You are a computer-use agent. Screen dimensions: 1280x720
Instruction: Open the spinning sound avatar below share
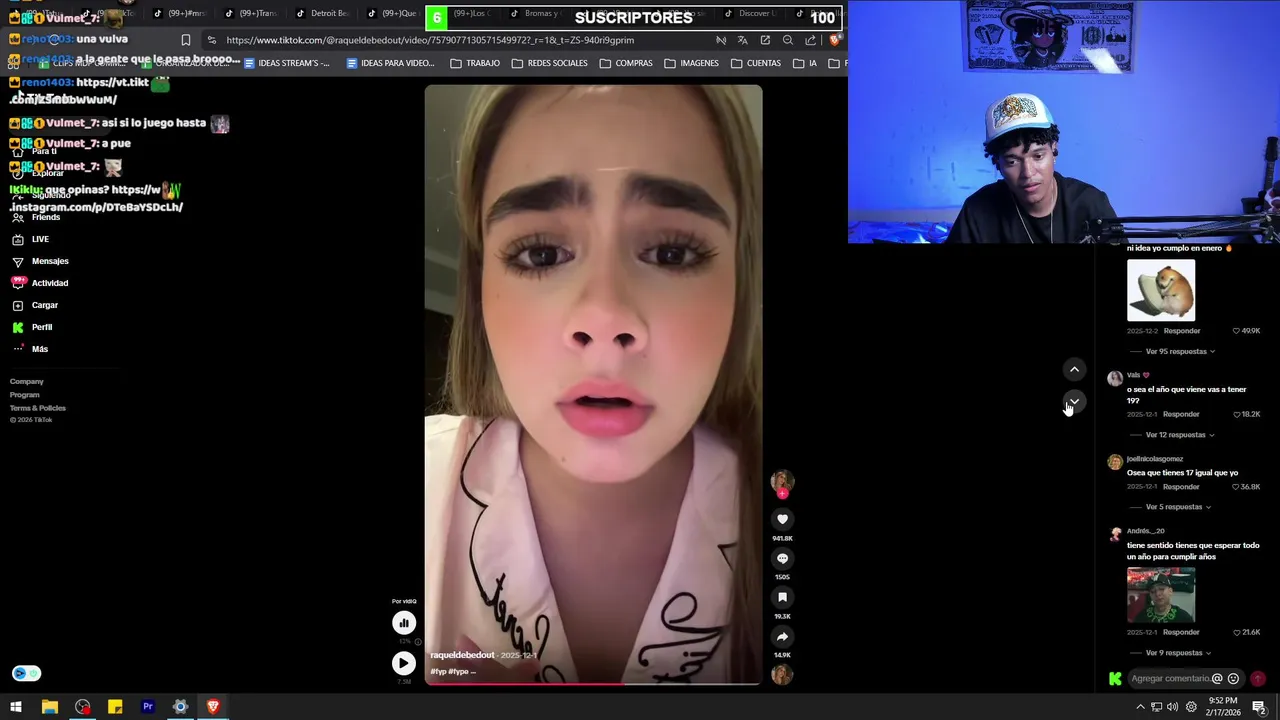point(782,675)
